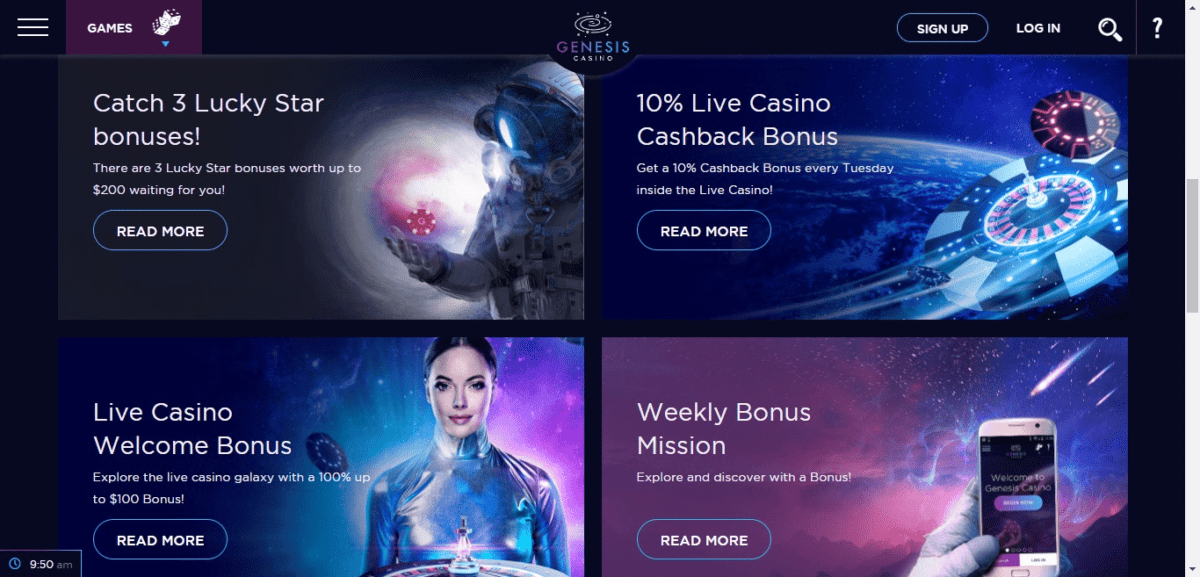This screenshot has height=577, width=1200.
Task: Expand the Games dropdown arrow
Action: [165, 44]
